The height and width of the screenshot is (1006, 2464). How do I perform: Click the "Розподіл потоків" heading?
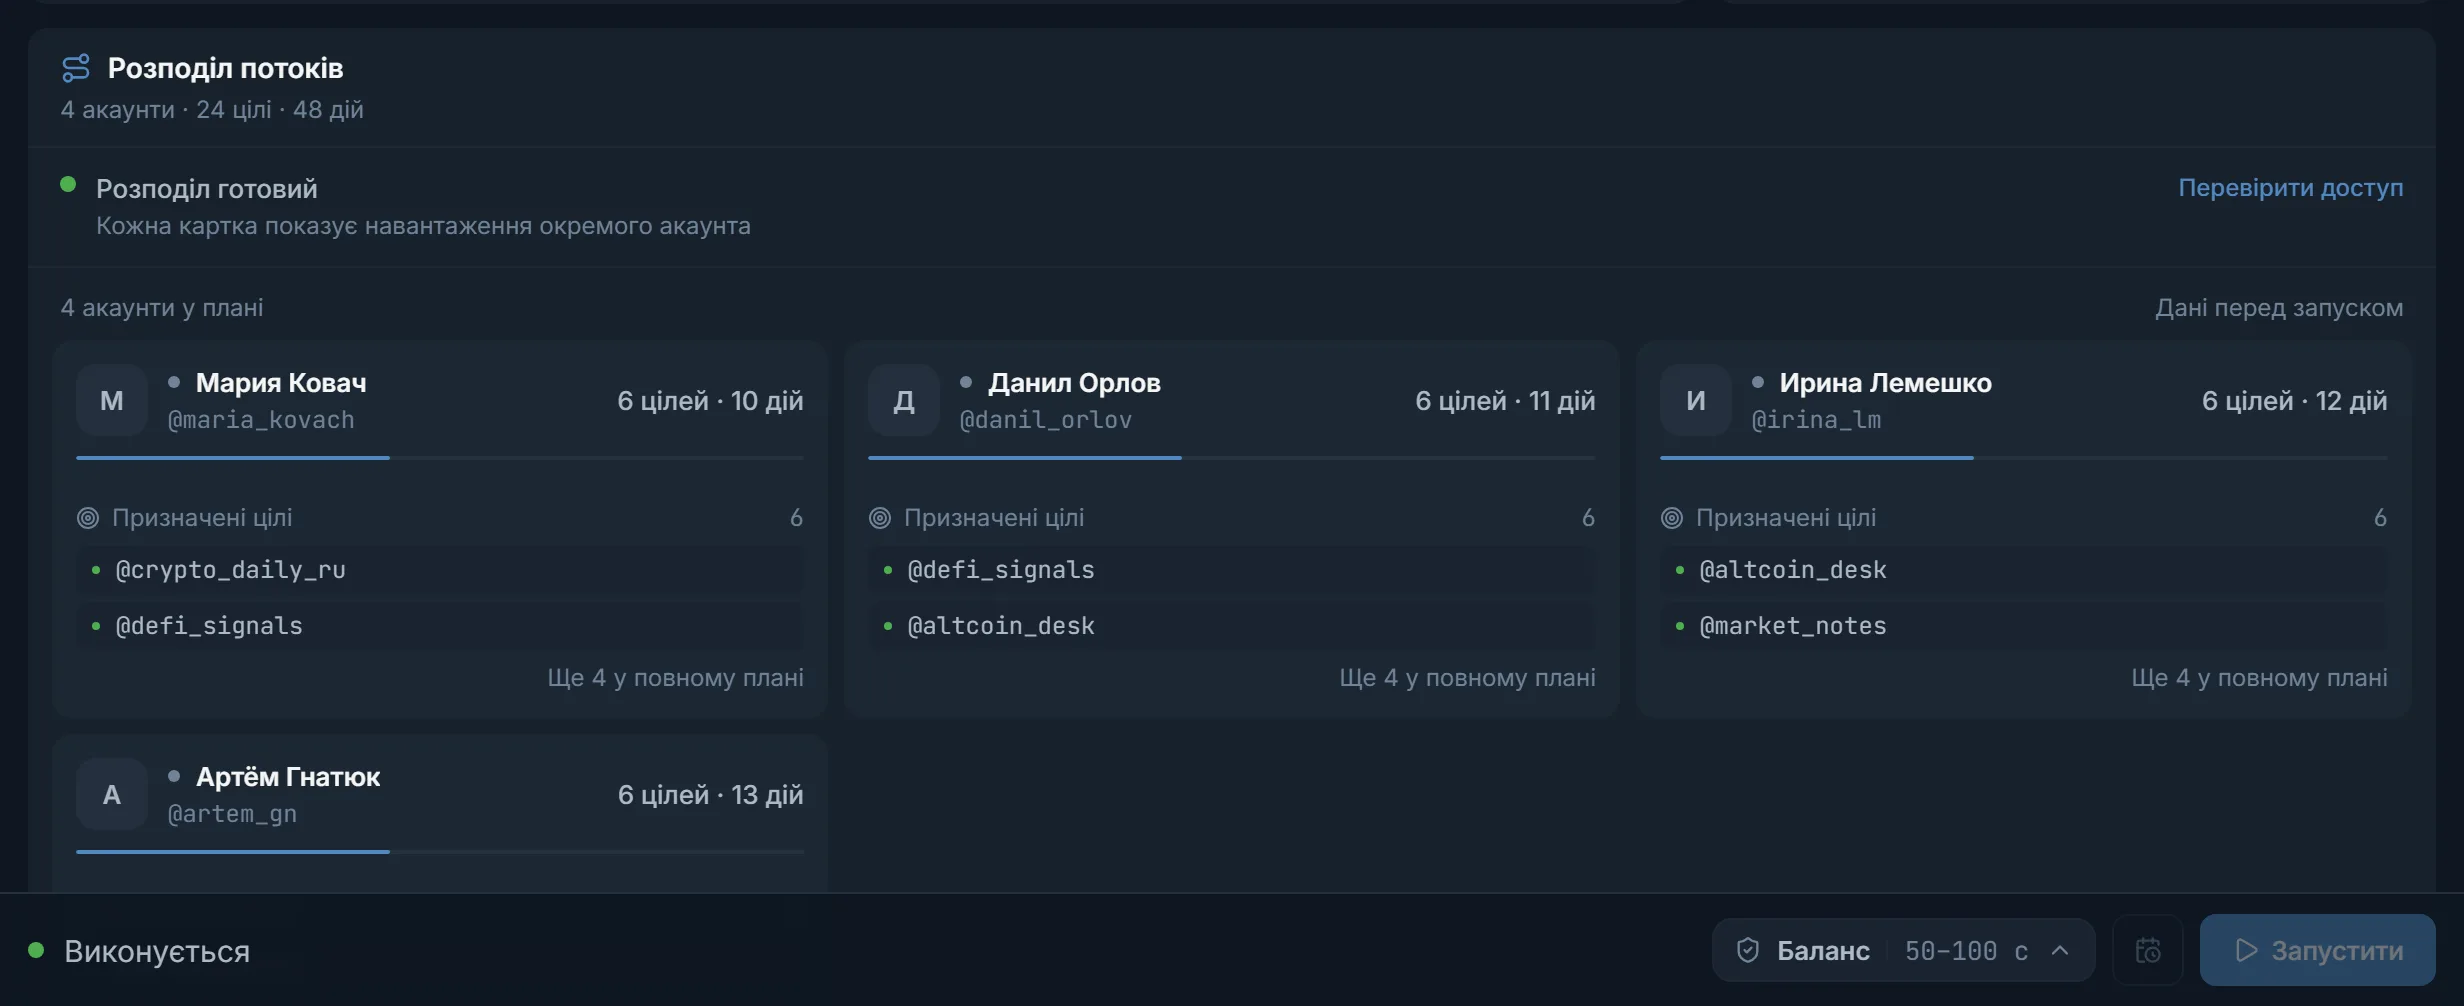click(225, 68)
